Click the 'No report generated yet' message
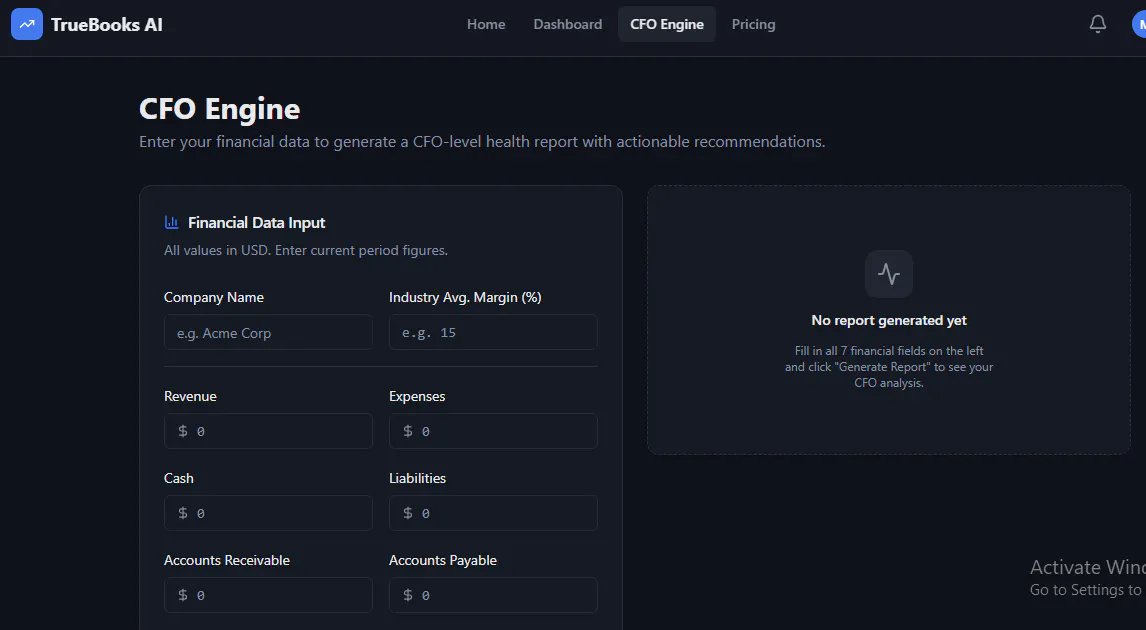1146x630 pixels. pyautogui.click(x=889, y=320)
